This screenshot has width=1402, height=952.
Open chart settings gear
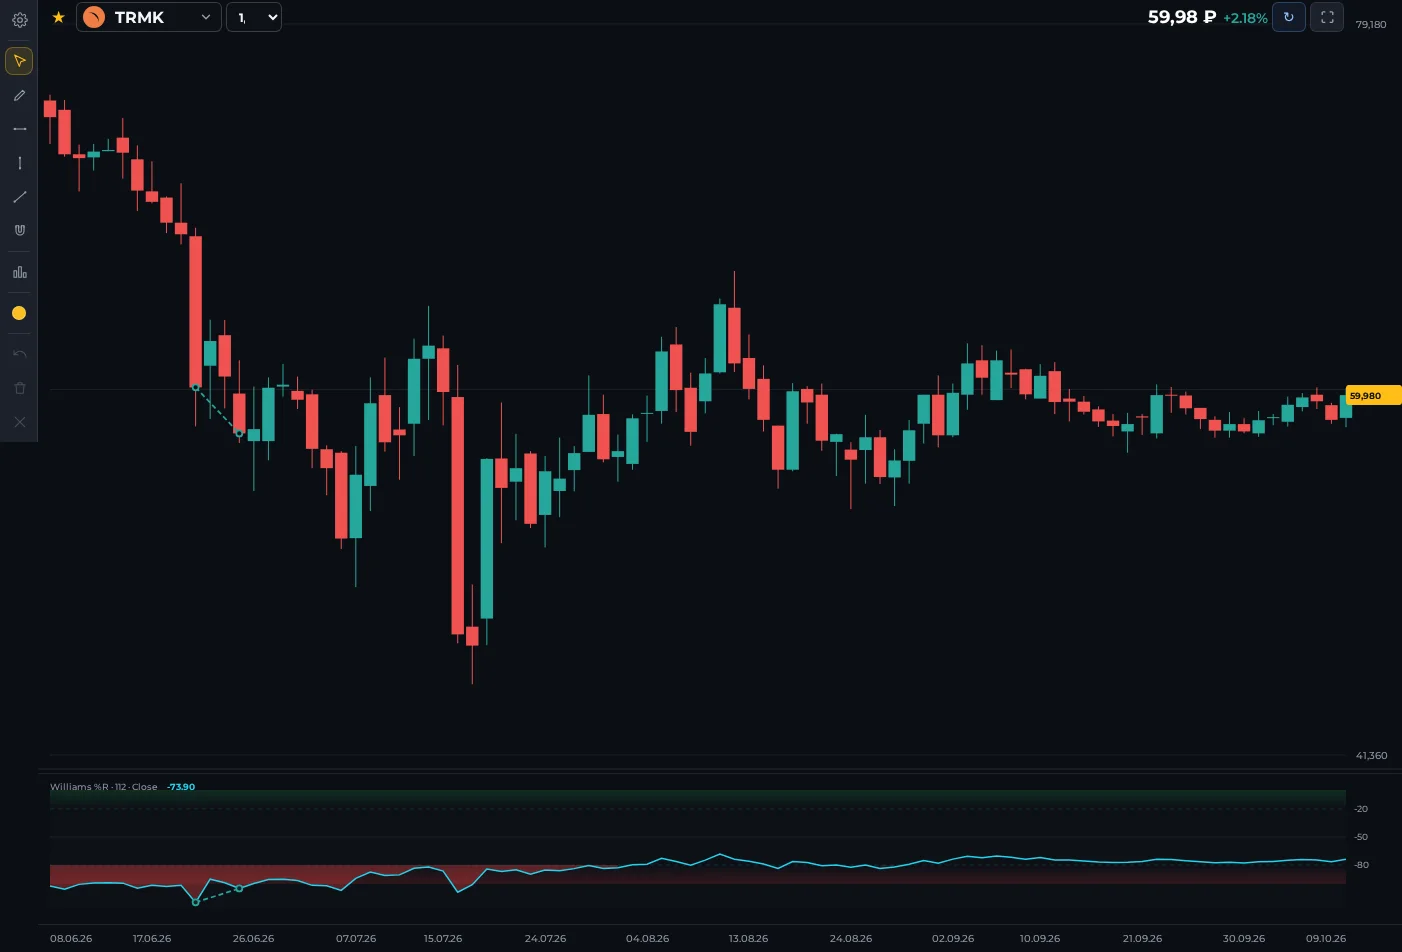coord(19,19)
